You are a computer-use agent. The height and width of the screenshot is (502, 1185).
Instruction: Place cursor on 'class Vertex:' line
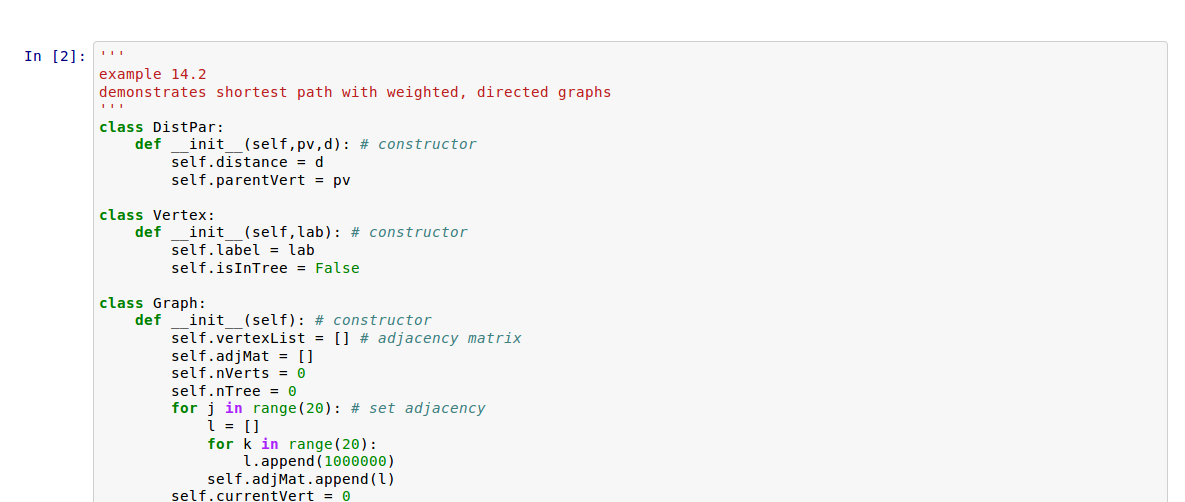(157, 215)
